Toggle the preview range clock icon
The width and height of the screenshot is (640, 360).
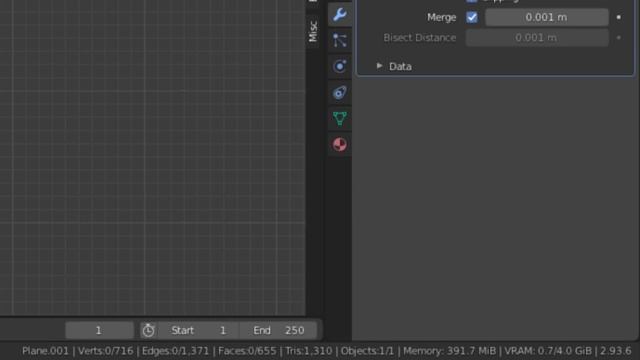tap(148, 330)
